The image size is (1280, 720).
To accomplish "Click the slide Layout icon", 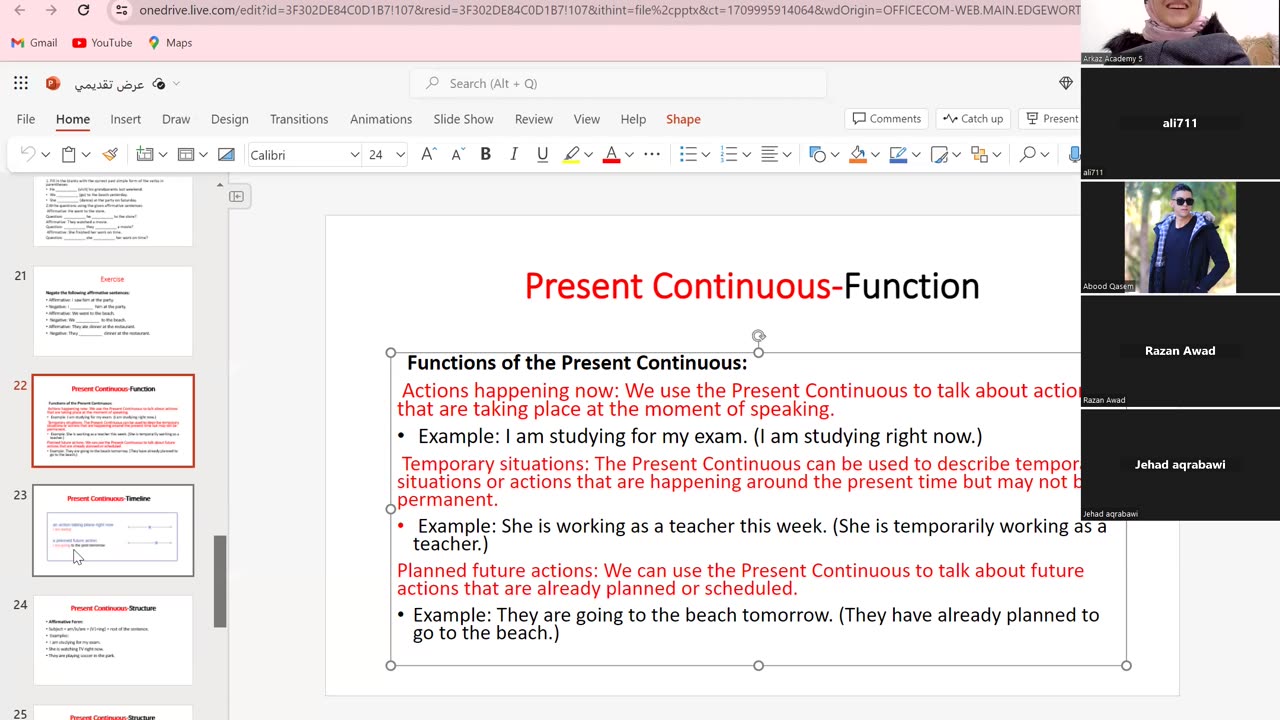I will click(x=185, y=154).
